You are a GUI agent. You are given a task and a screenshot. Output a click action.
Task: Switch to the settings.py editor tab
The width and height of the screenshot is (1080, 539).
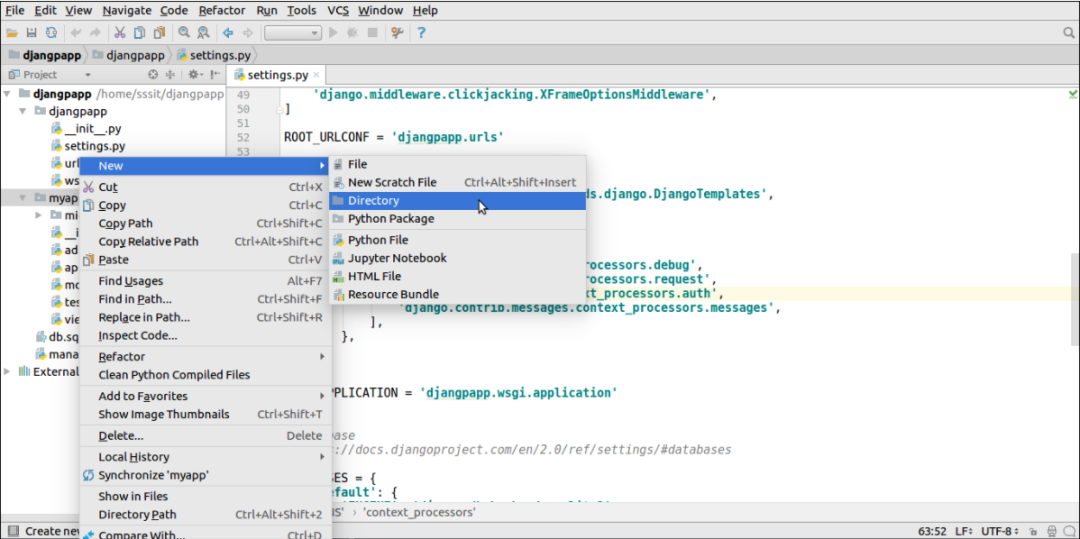(277, 75)
